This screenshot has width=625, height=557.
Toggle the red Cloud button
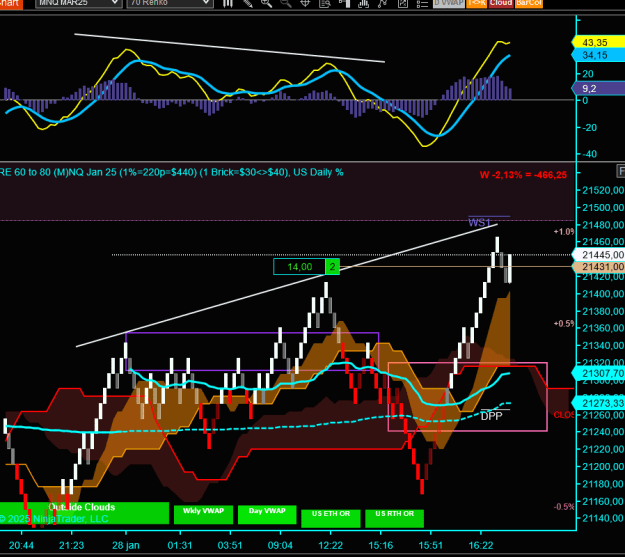pyautogui.click(x=501, y=3)
